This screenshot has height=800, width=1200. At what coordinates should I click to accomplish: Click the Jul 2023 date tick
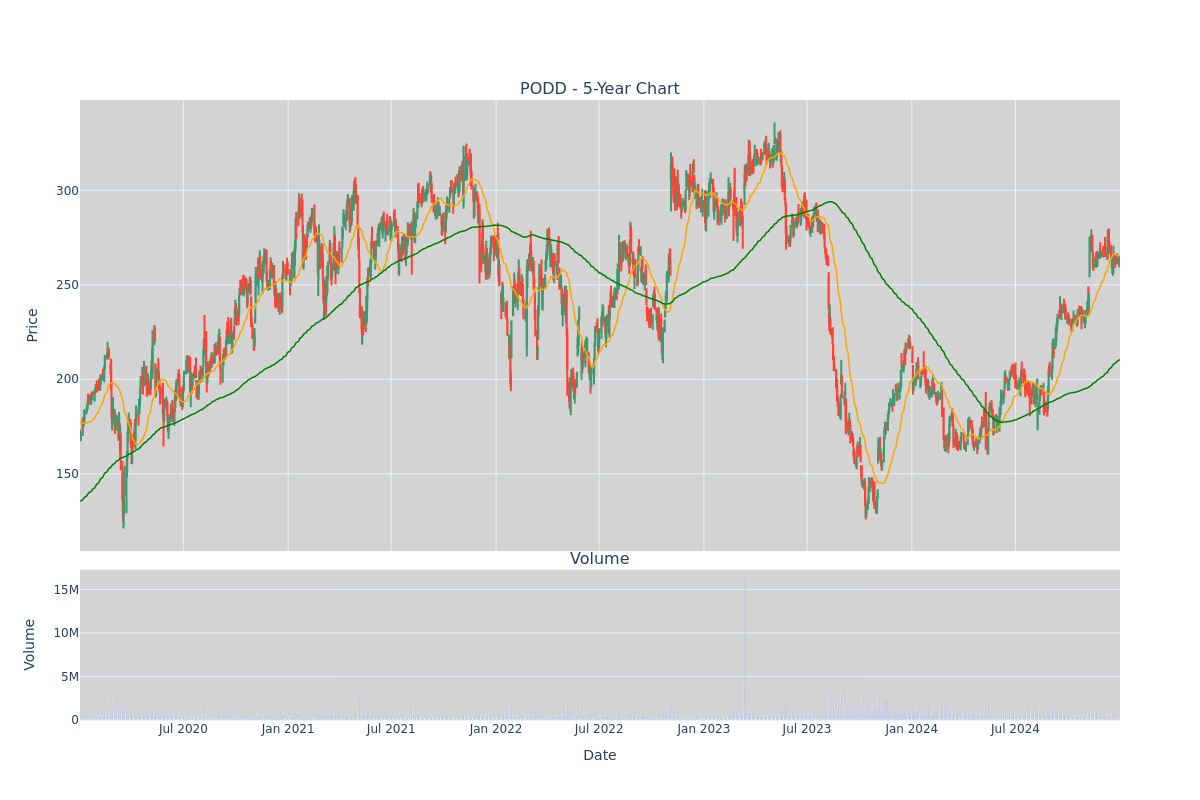(x=807, y=729)
